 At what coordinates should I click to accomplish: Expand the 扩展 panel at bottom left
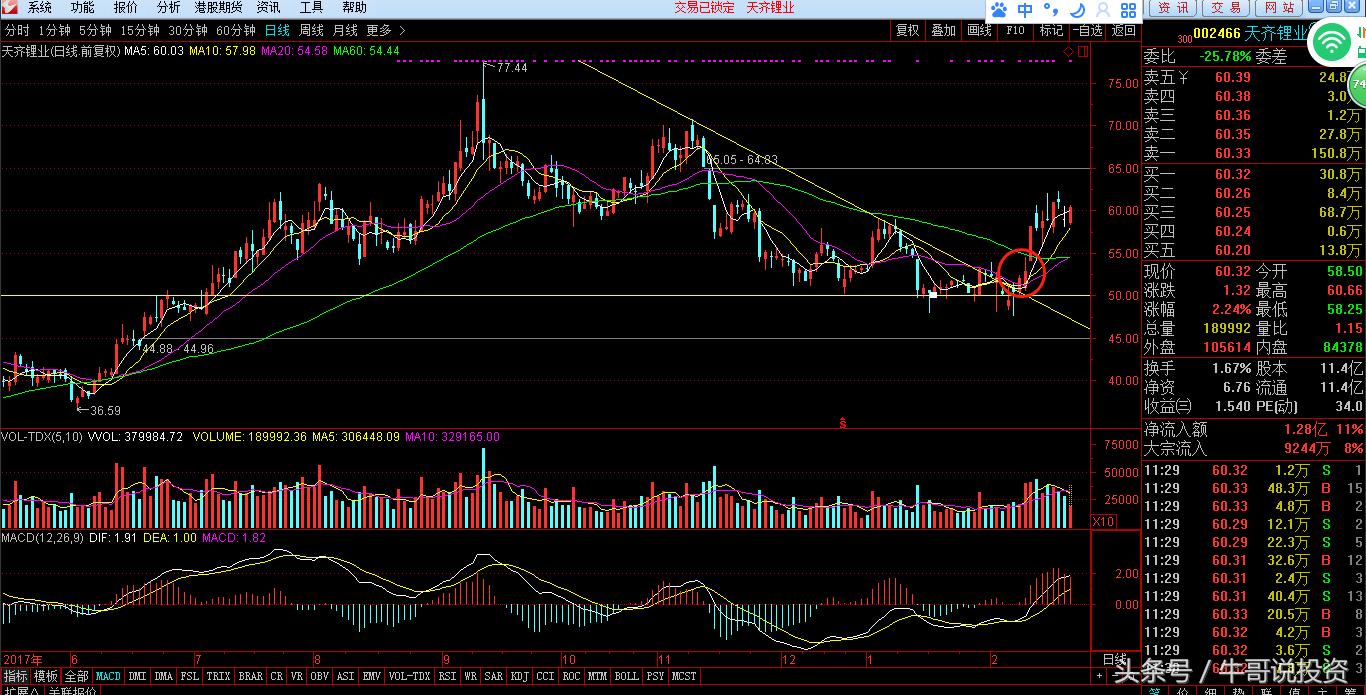[x=21, y=690]
